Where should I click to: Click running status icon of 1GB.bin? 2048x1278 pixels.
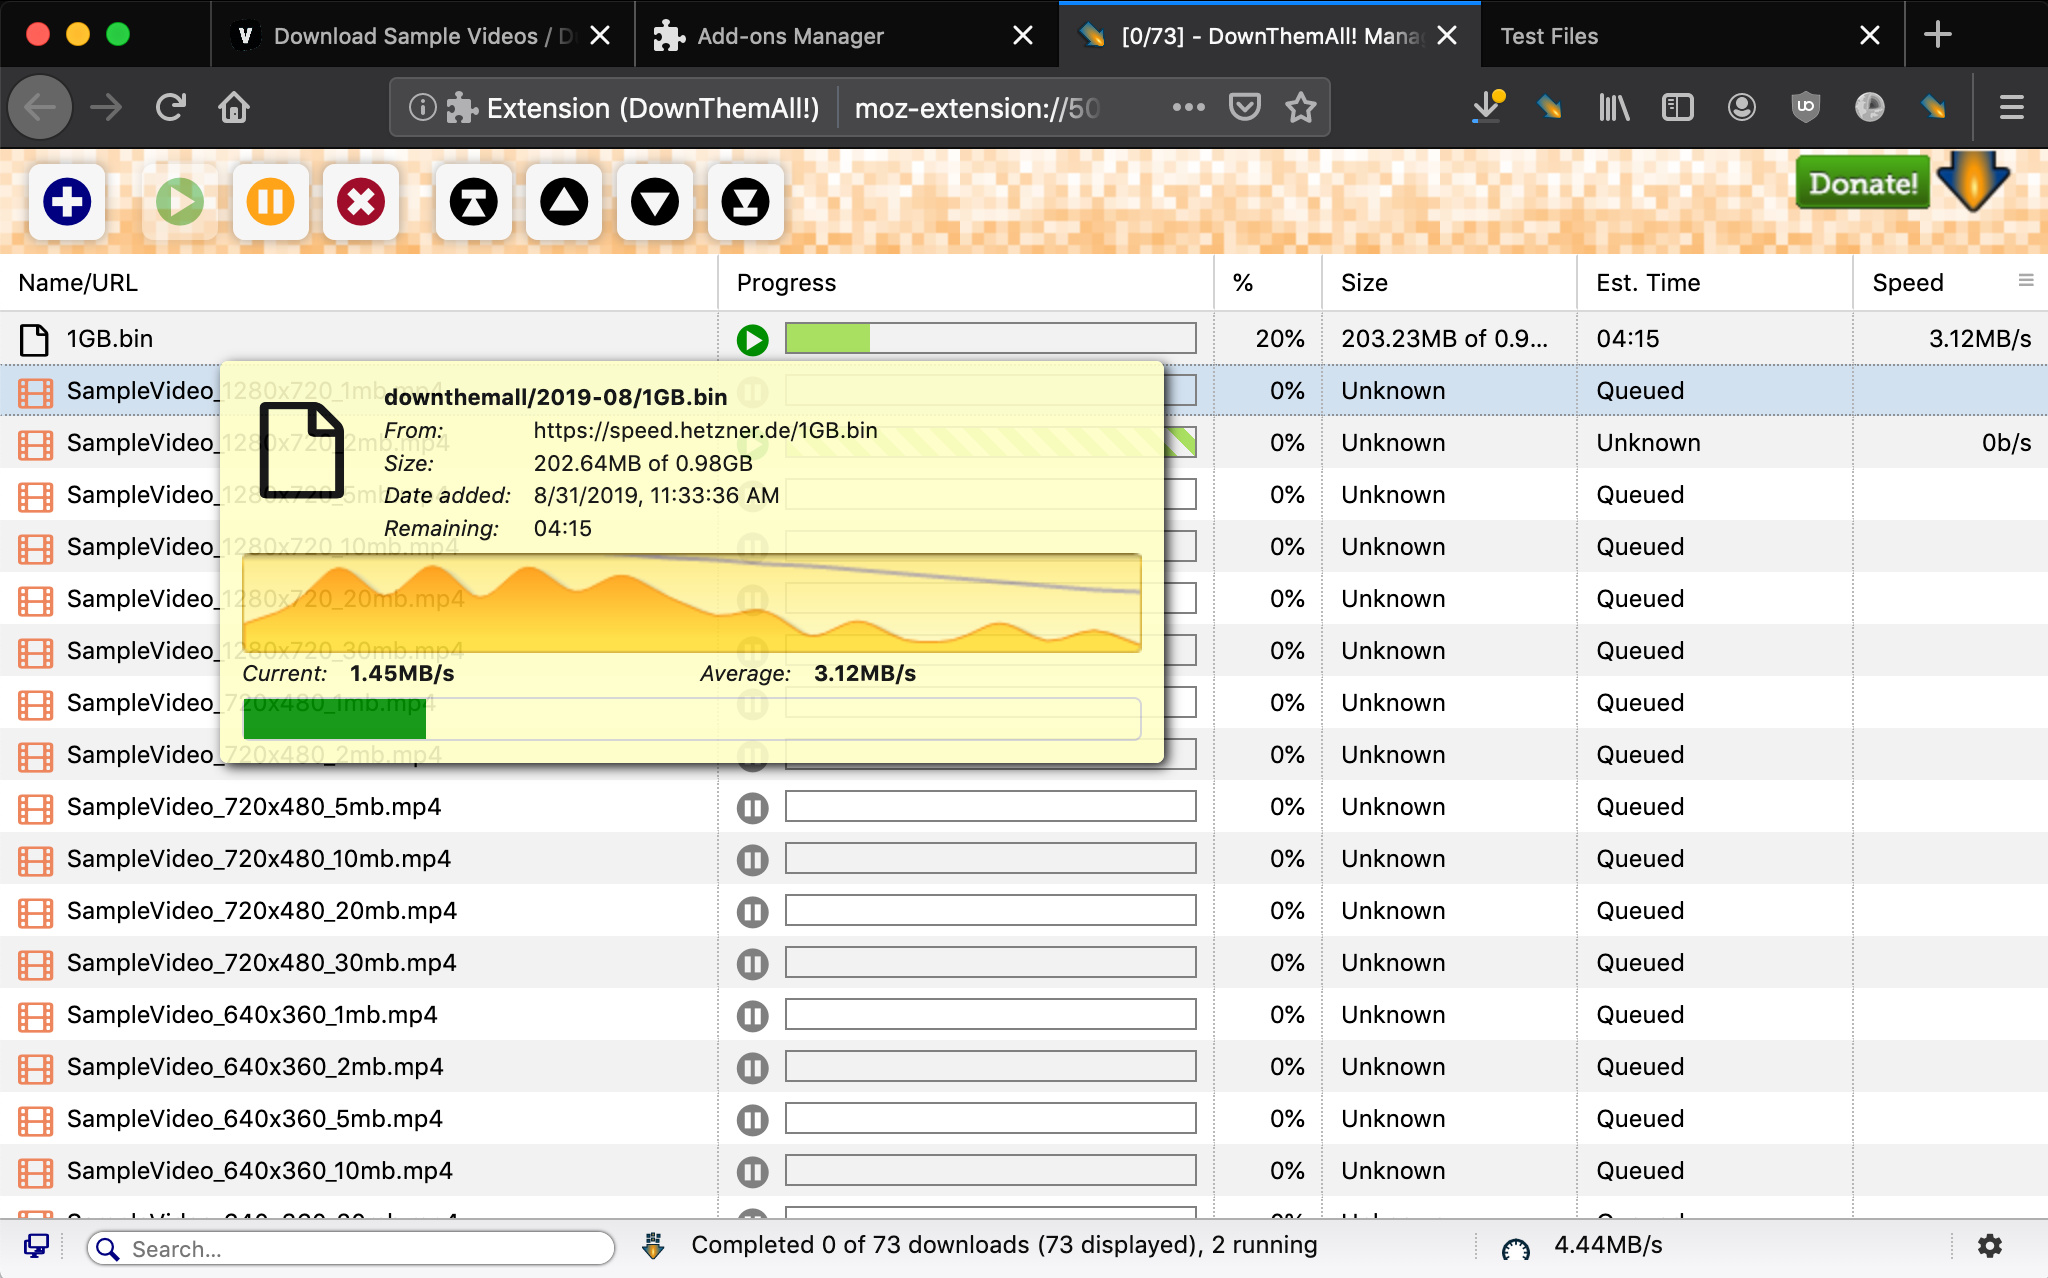(x=753, y=340)
